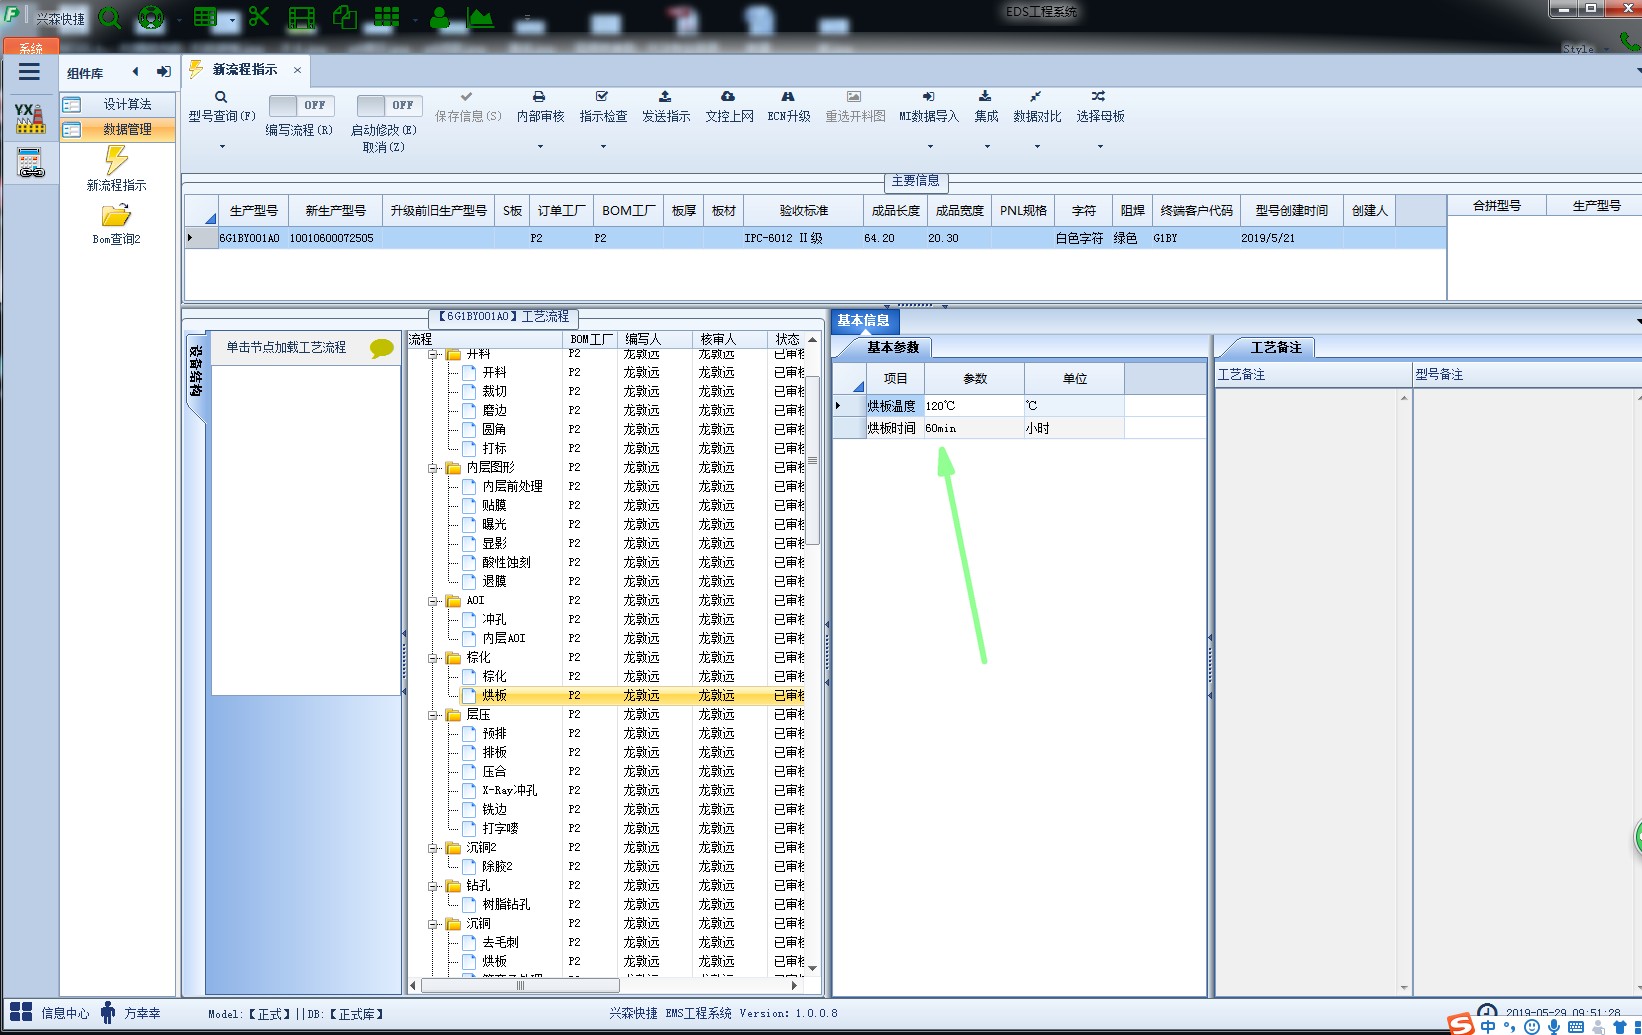1642x1035 pixels.
Task: Click 指示检查 checkbox toolbar icon
Action: click(602, 97)
